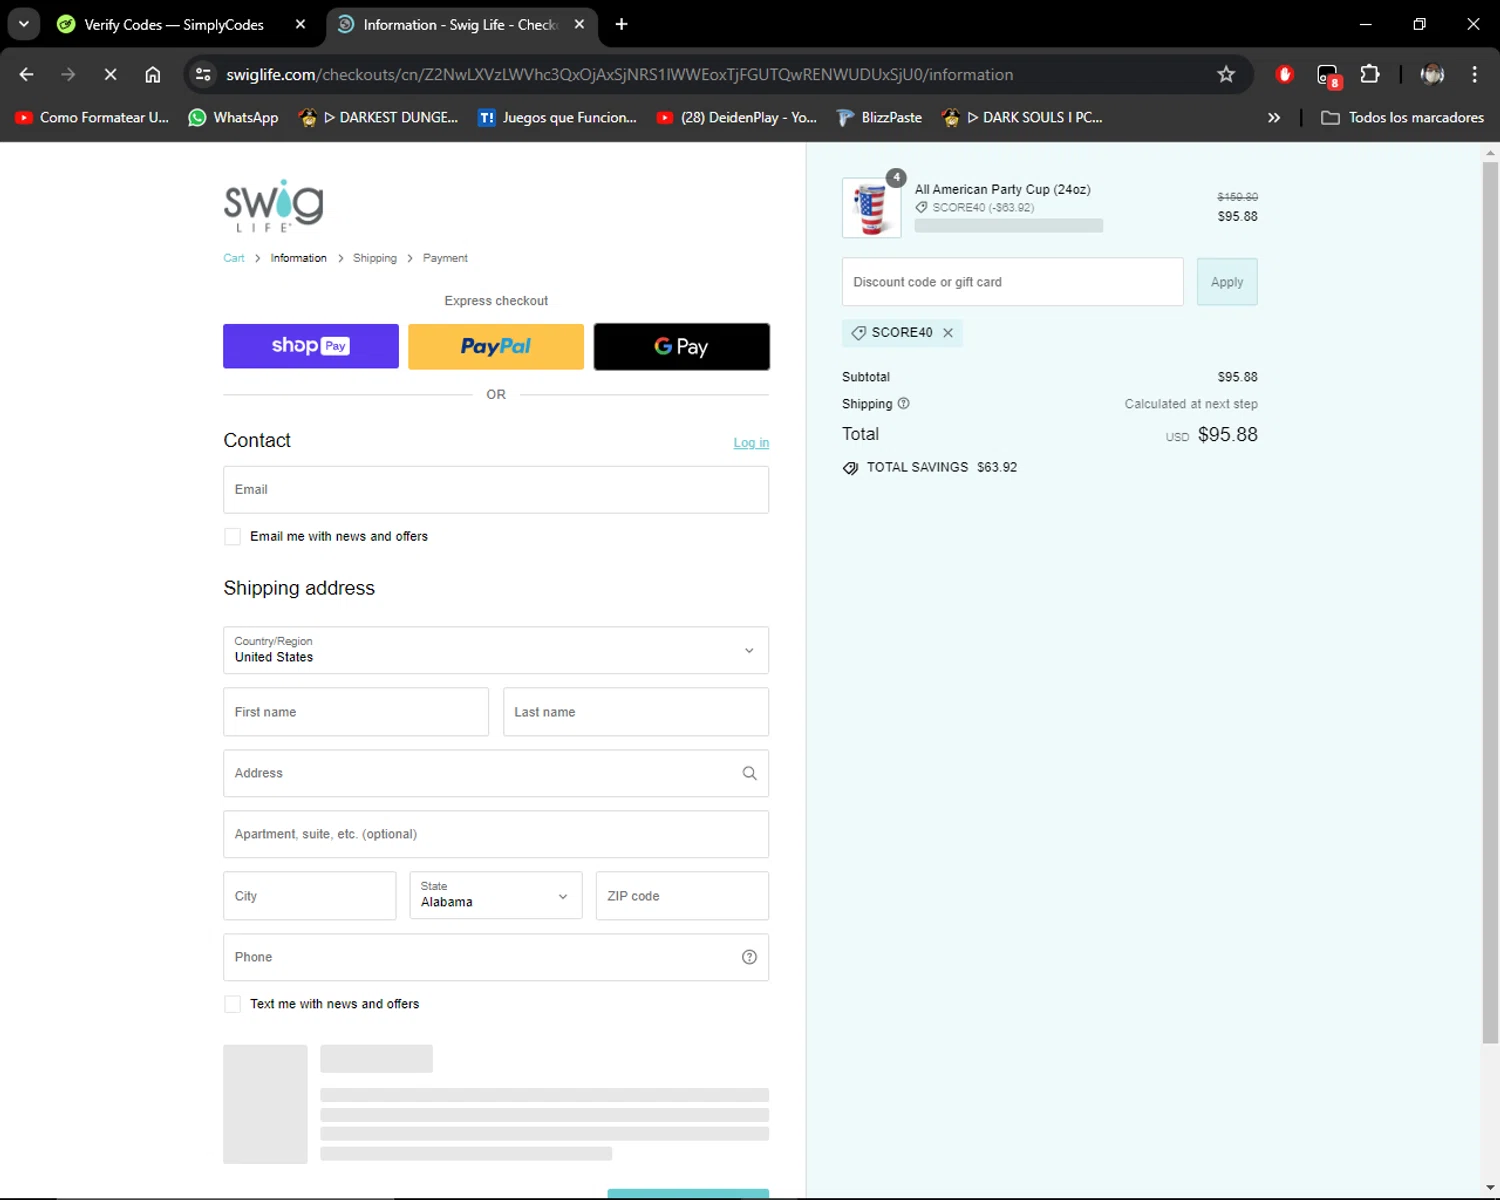Click the Apply discount button
1500x1200 pixels.
(x=1227, y=282)
